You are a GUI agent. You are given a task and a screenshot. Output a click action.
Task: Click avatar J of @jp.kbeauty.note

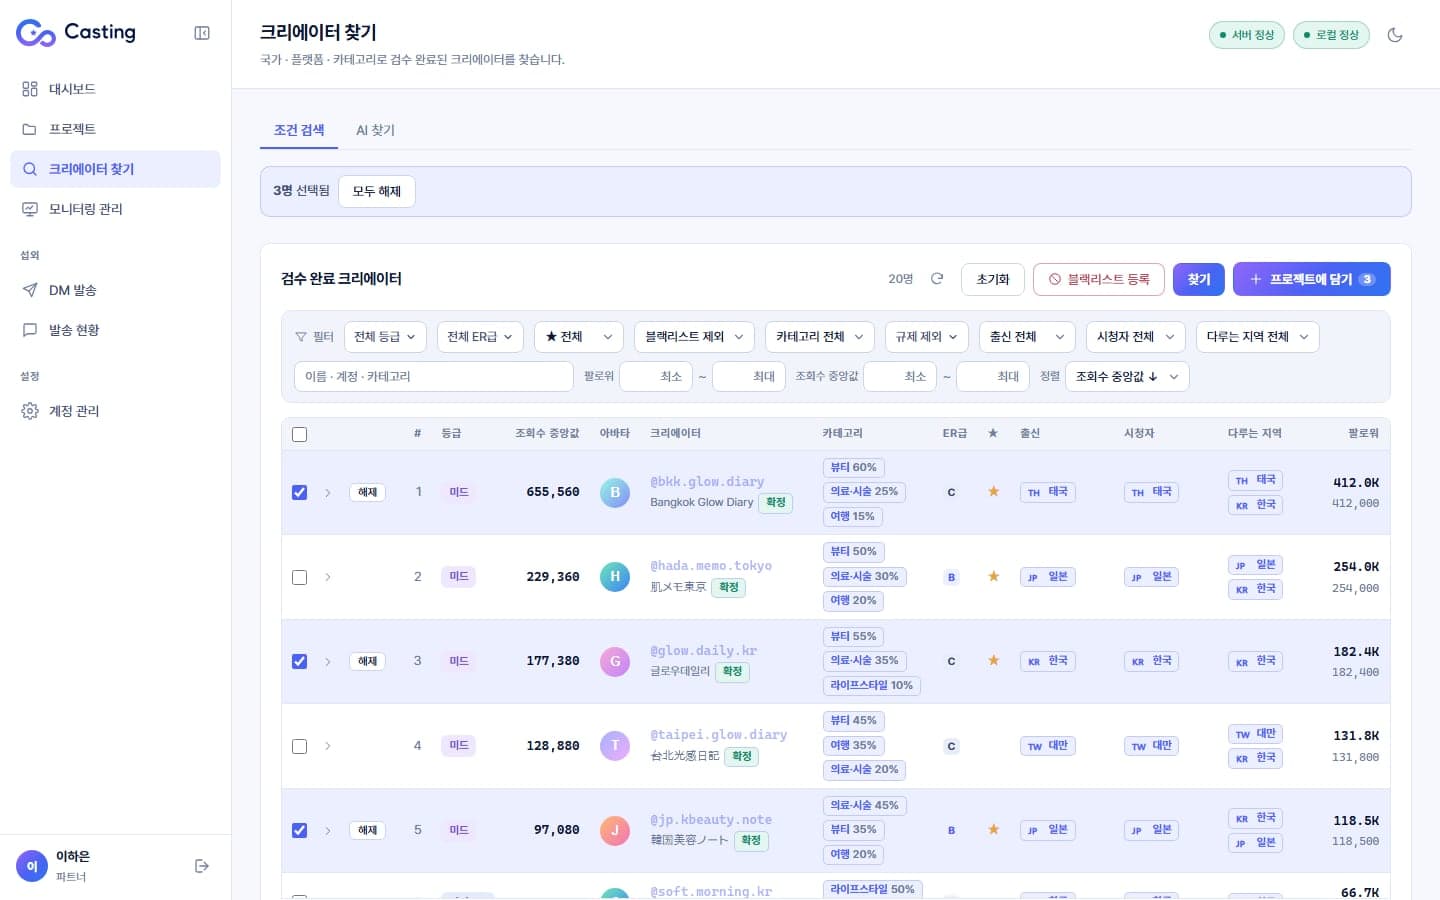tap(615, 830)
